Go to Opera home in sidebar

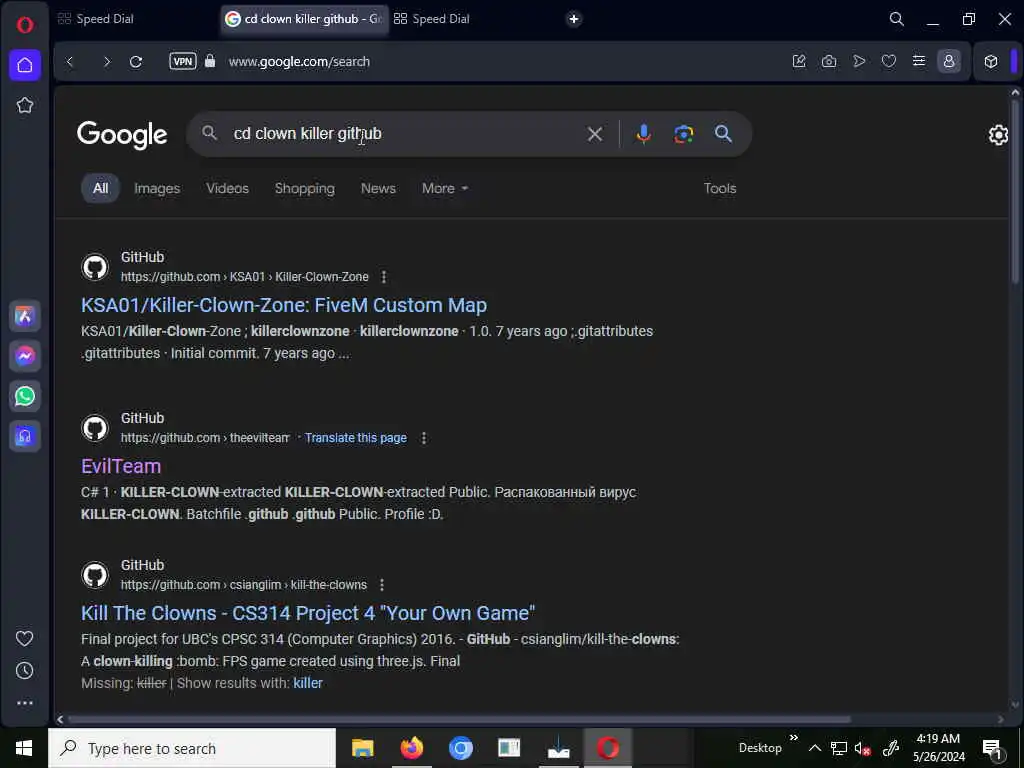(25, 65)
